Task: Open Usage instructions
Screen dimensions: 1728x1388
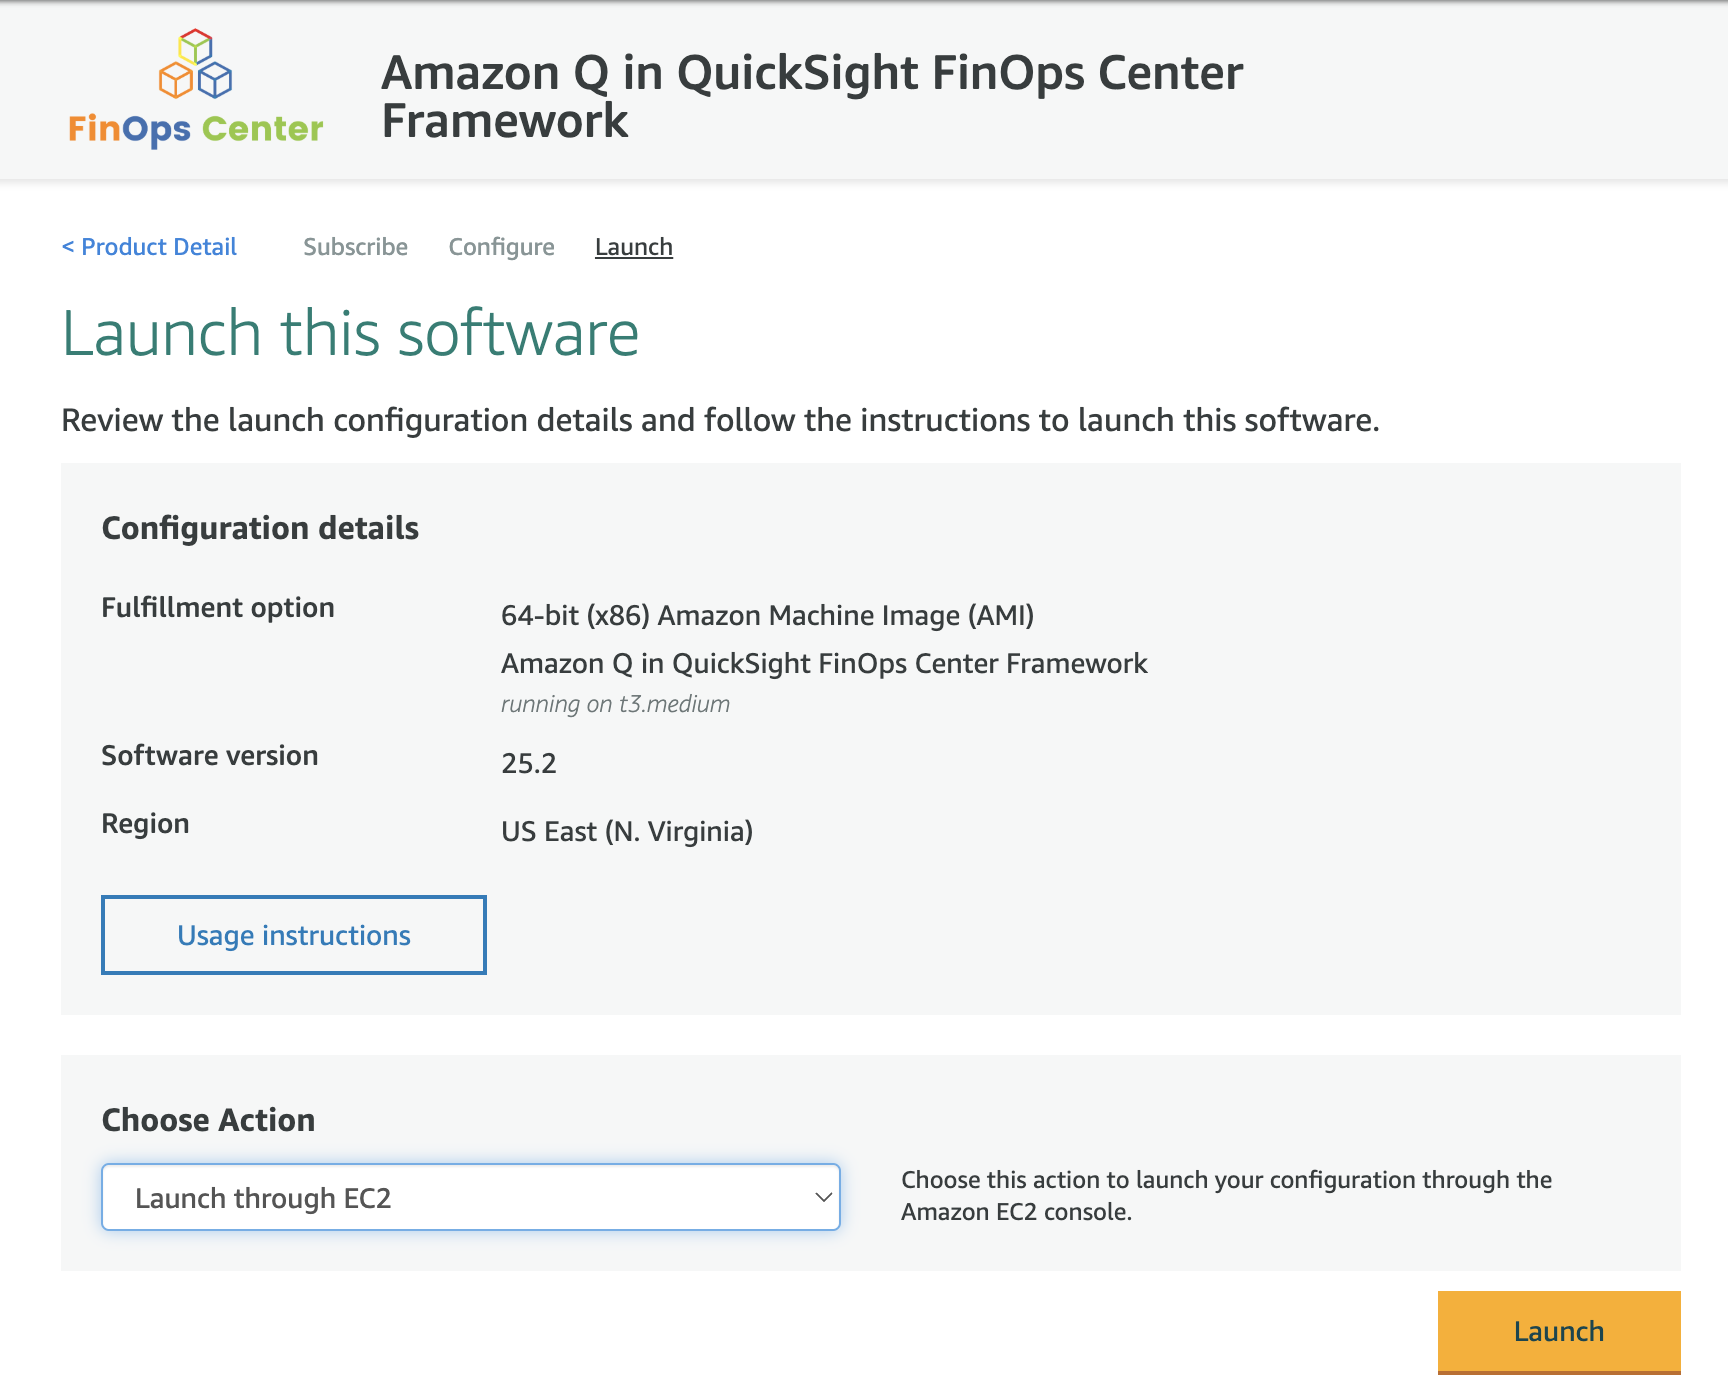Action: (x=294, y=935)
